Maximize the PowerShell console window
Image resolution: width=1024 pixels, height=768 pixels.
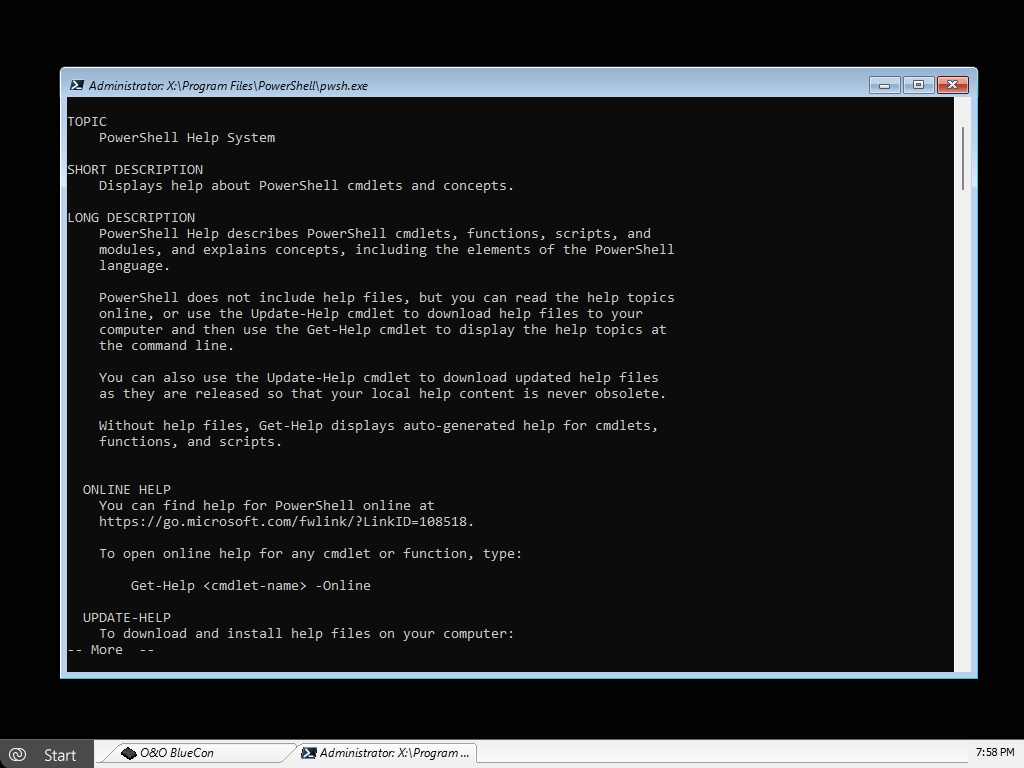coord(918,85)
